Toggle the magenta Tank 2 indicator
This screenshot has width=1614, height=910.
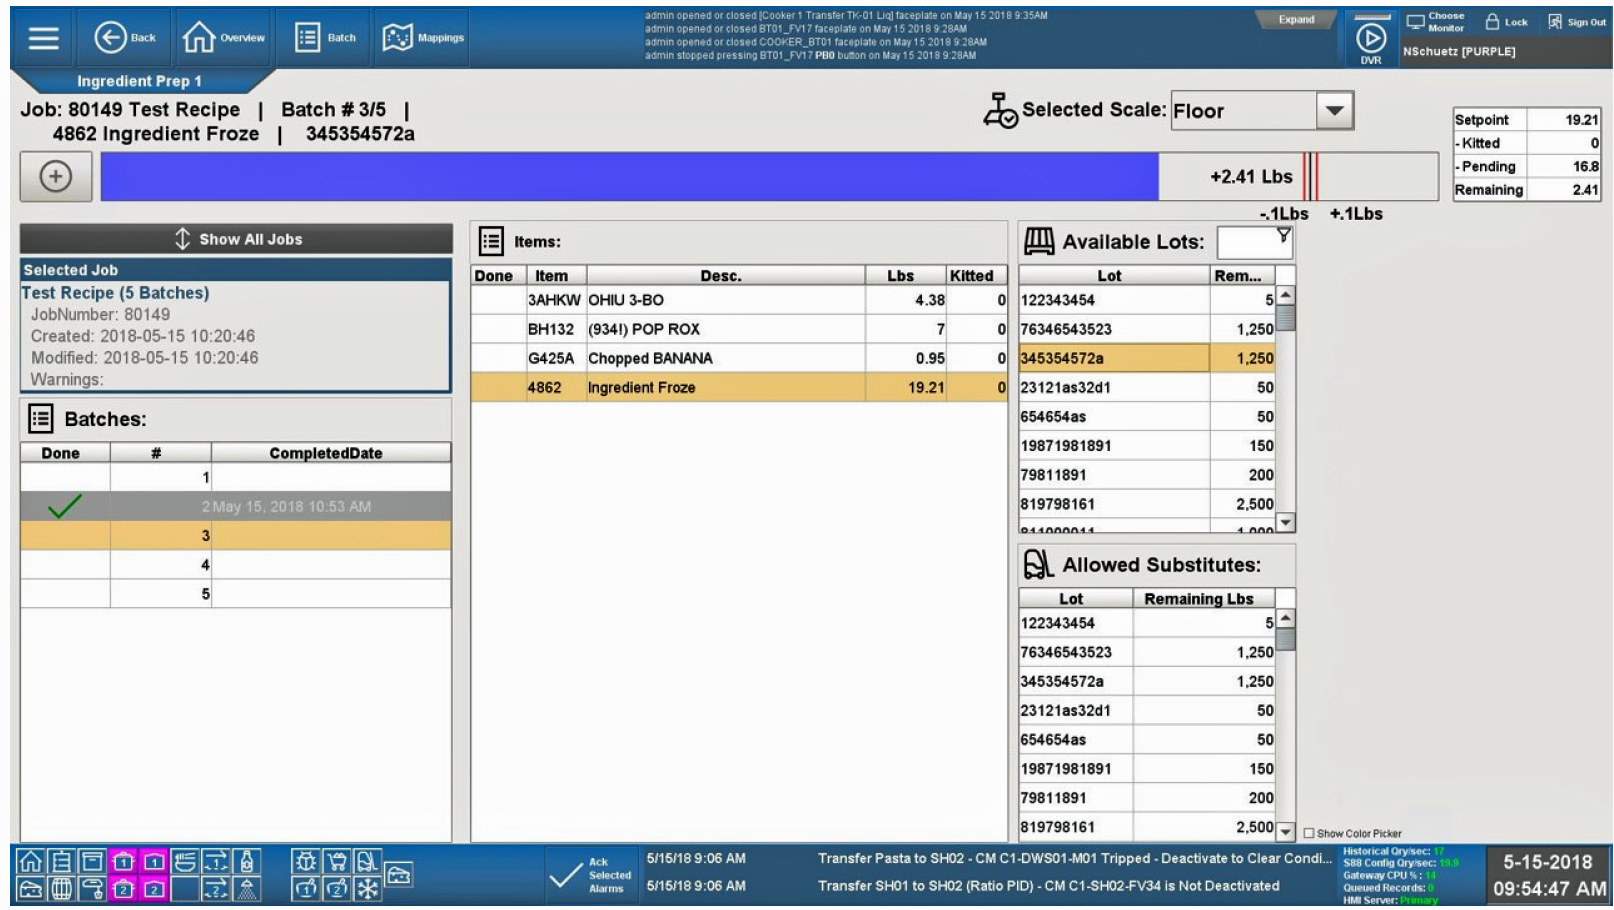[x=156, y=889]
